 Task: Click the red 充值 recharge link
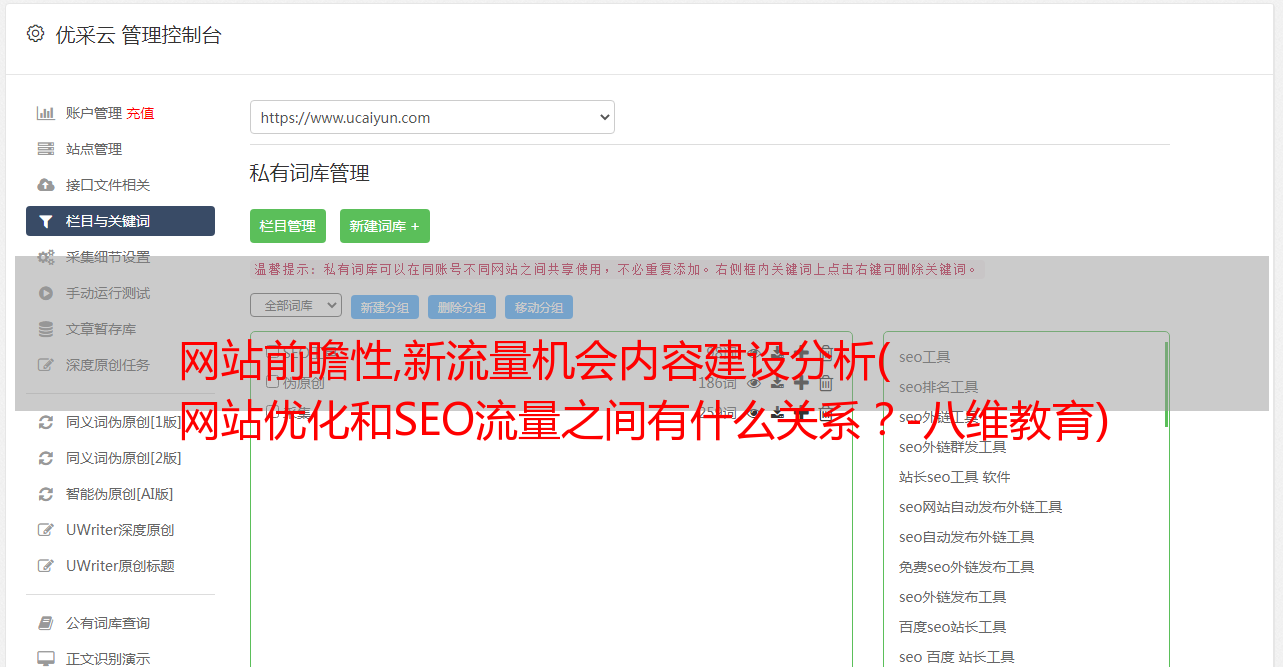coord(140,113)
